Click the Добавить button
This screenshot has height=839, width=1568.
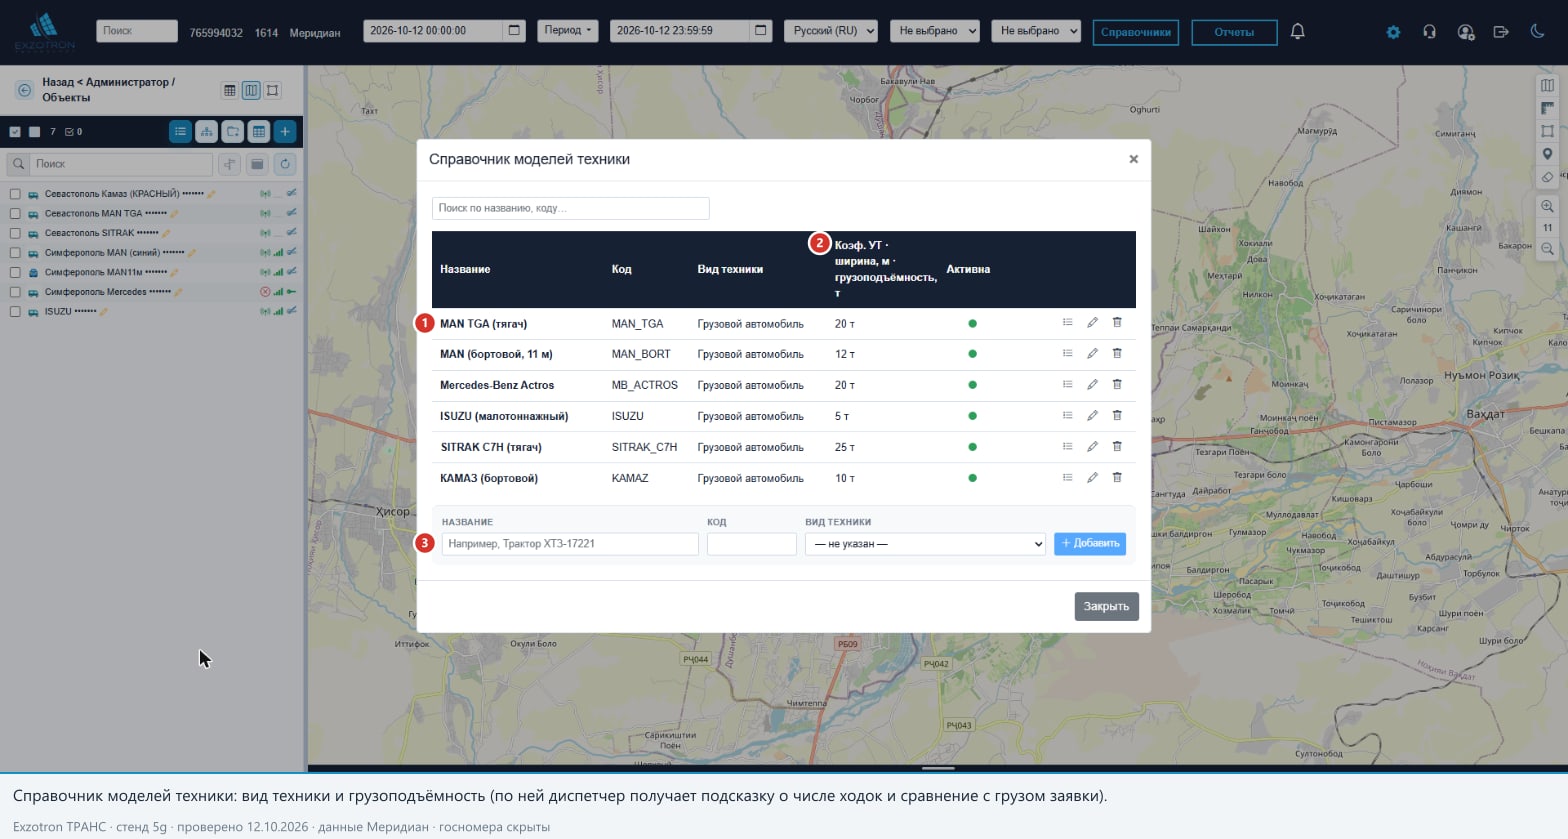coord(1090,544)
